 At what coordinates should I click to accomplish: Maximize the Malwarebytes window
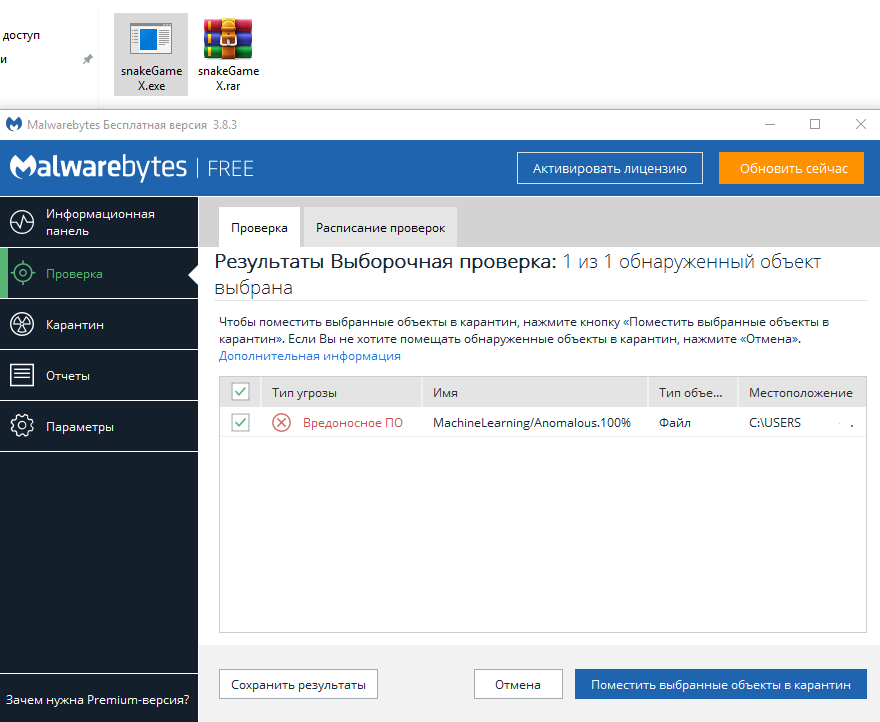click(x=815, y=124)
